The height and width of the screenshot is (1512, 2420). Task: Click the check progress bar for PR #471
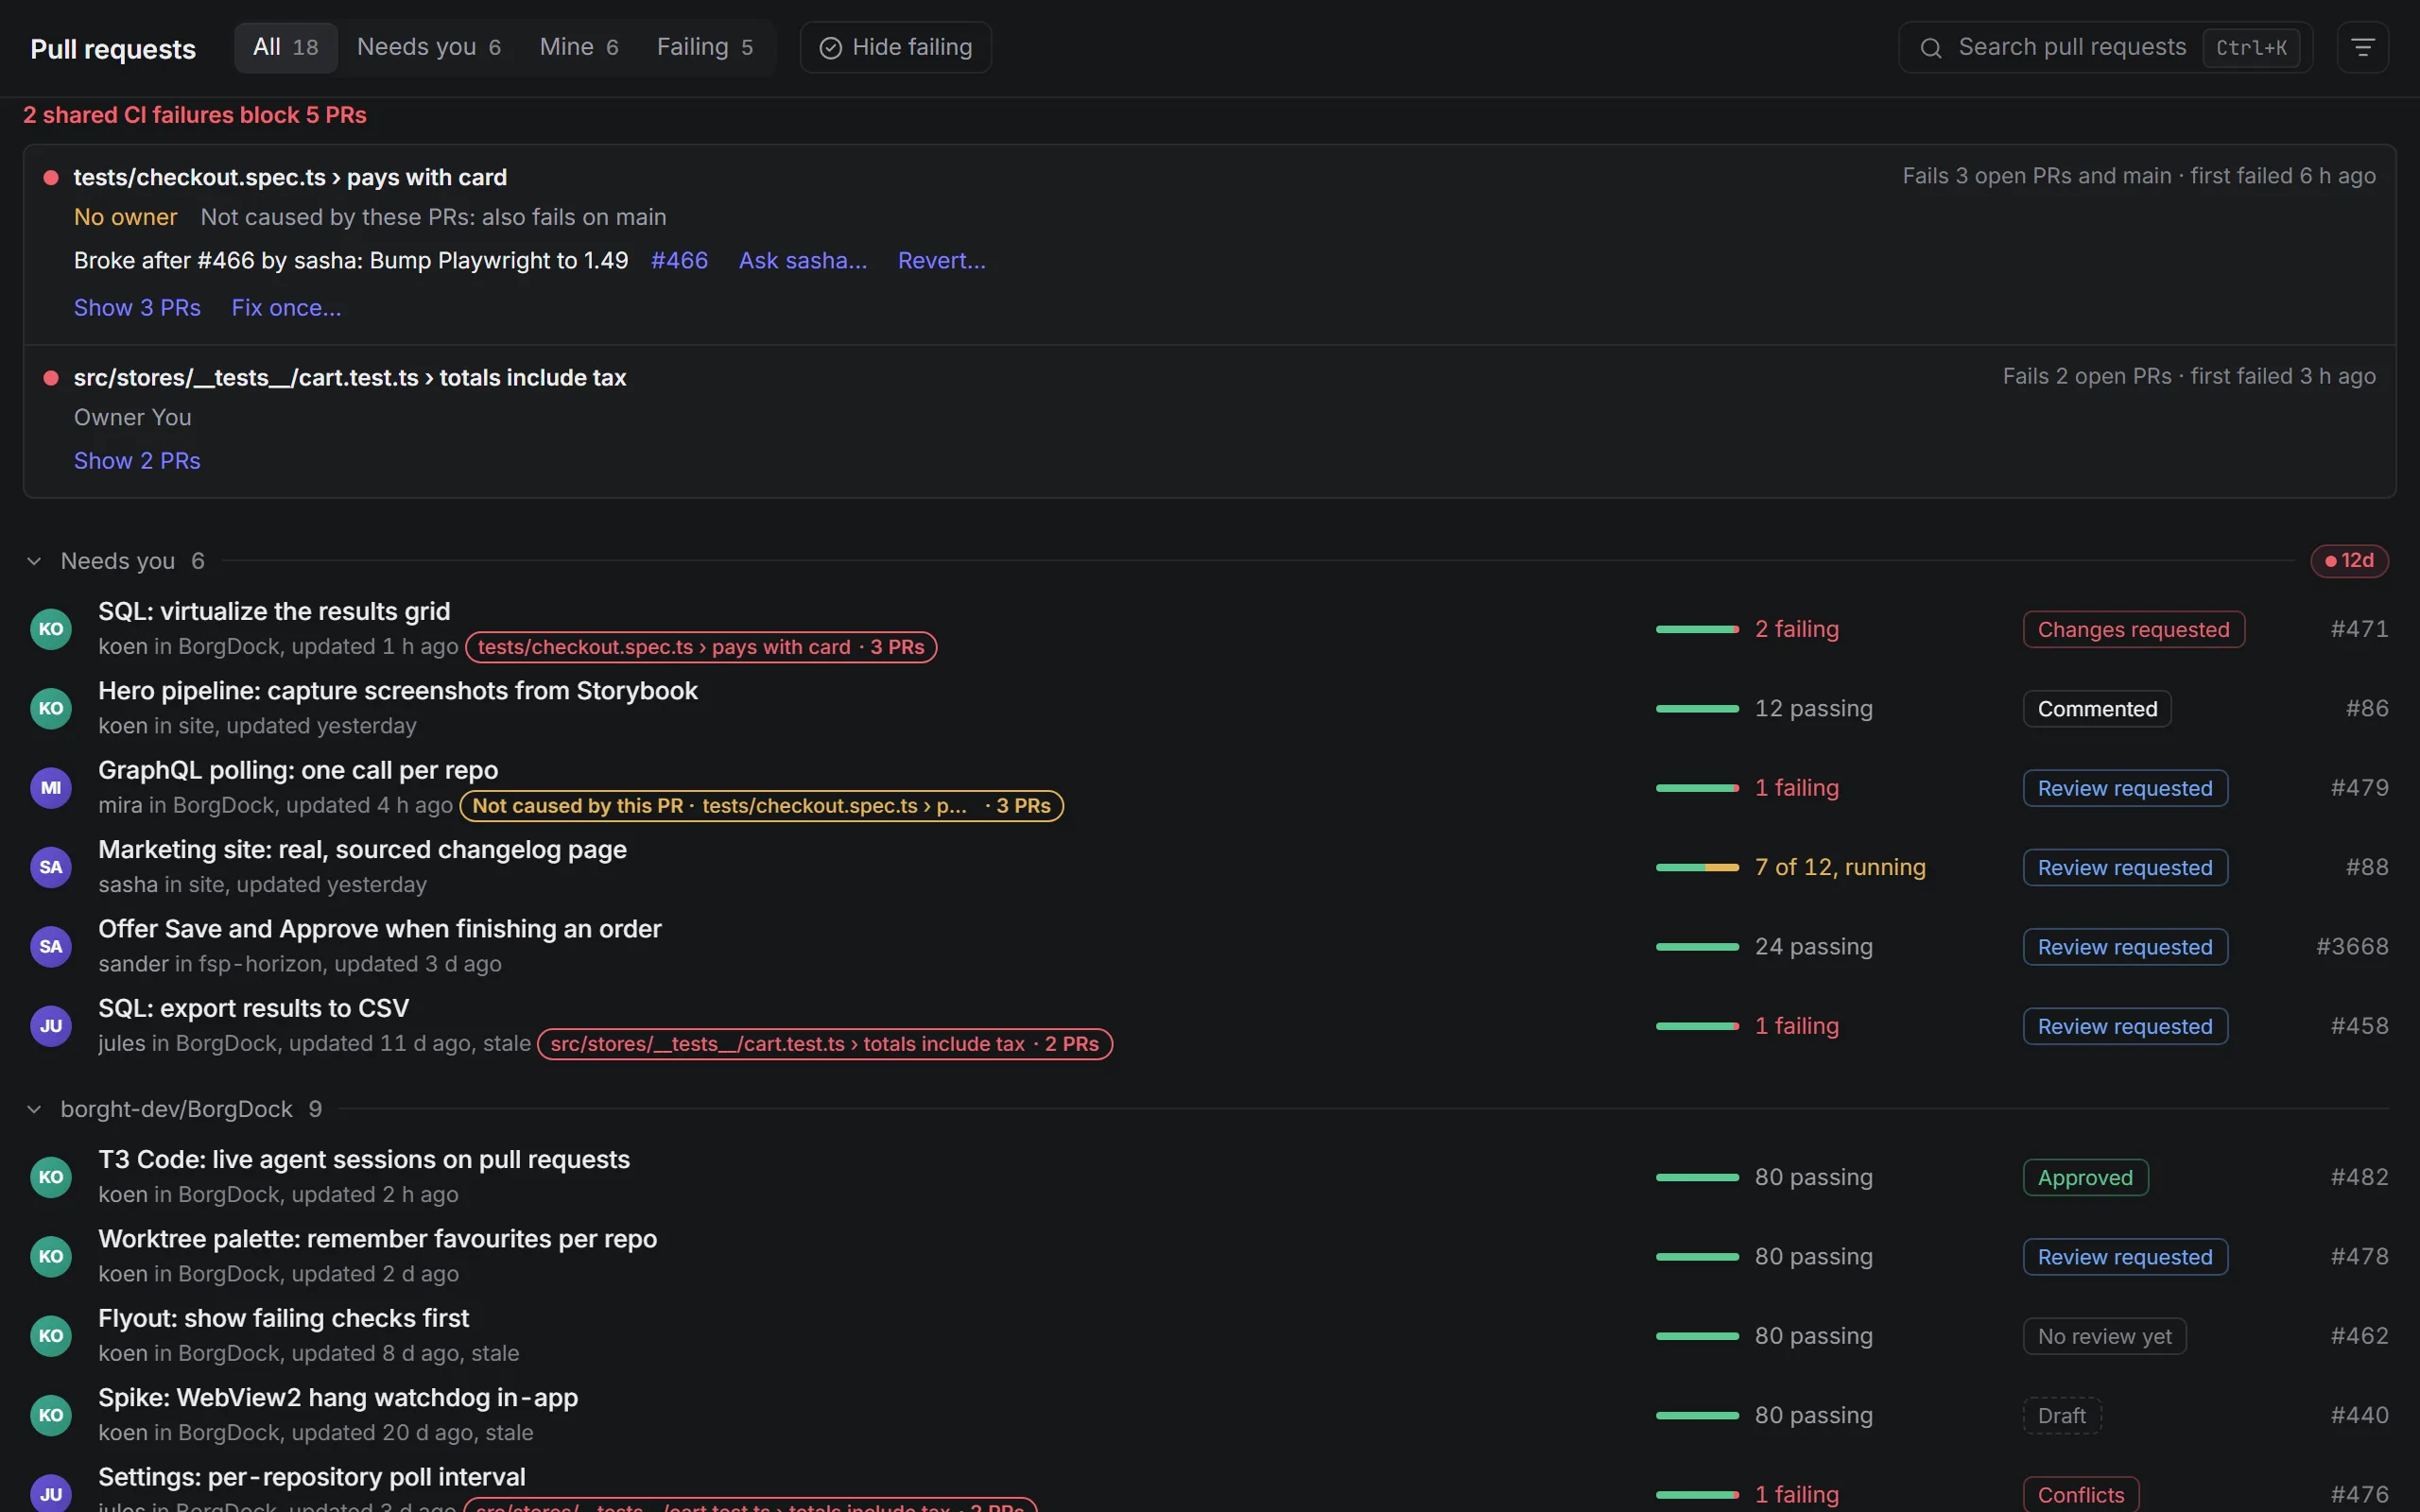(1697, 629)
